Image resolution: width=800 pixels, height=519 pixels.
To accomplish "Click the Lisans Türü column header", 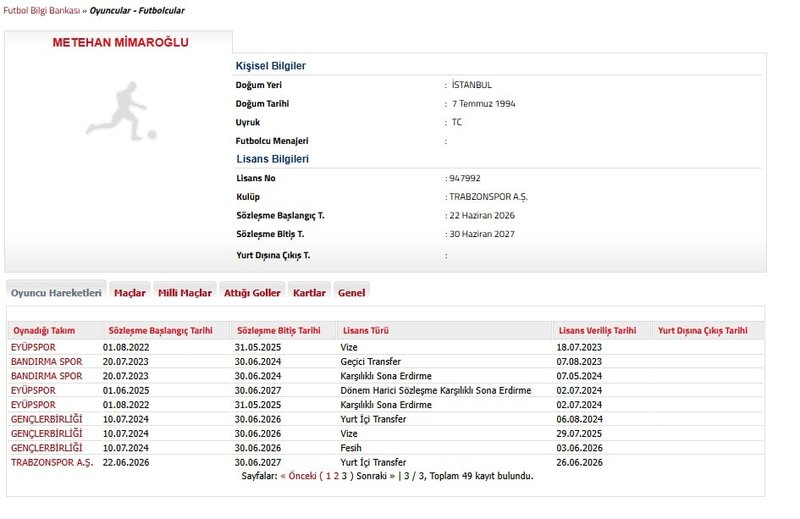I will click(365, 330).
